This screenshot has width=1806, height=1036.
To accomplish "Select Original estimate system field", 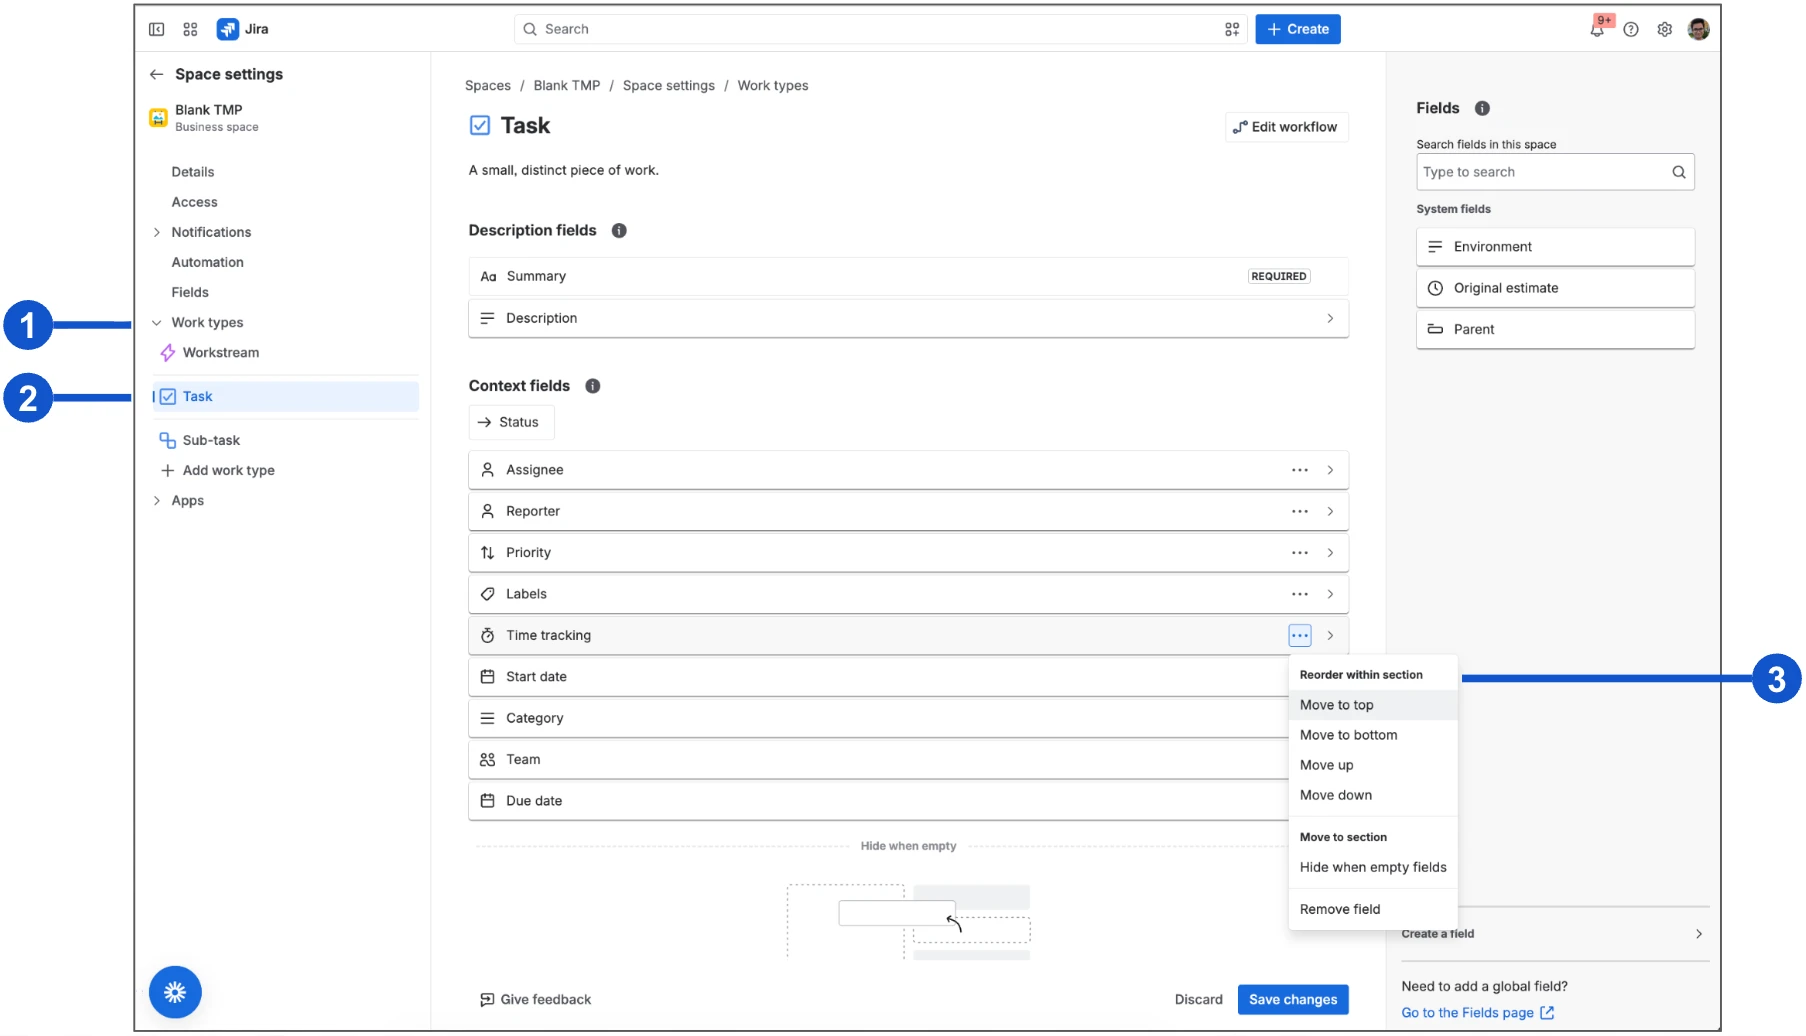I will click(x=1555, y=288).
